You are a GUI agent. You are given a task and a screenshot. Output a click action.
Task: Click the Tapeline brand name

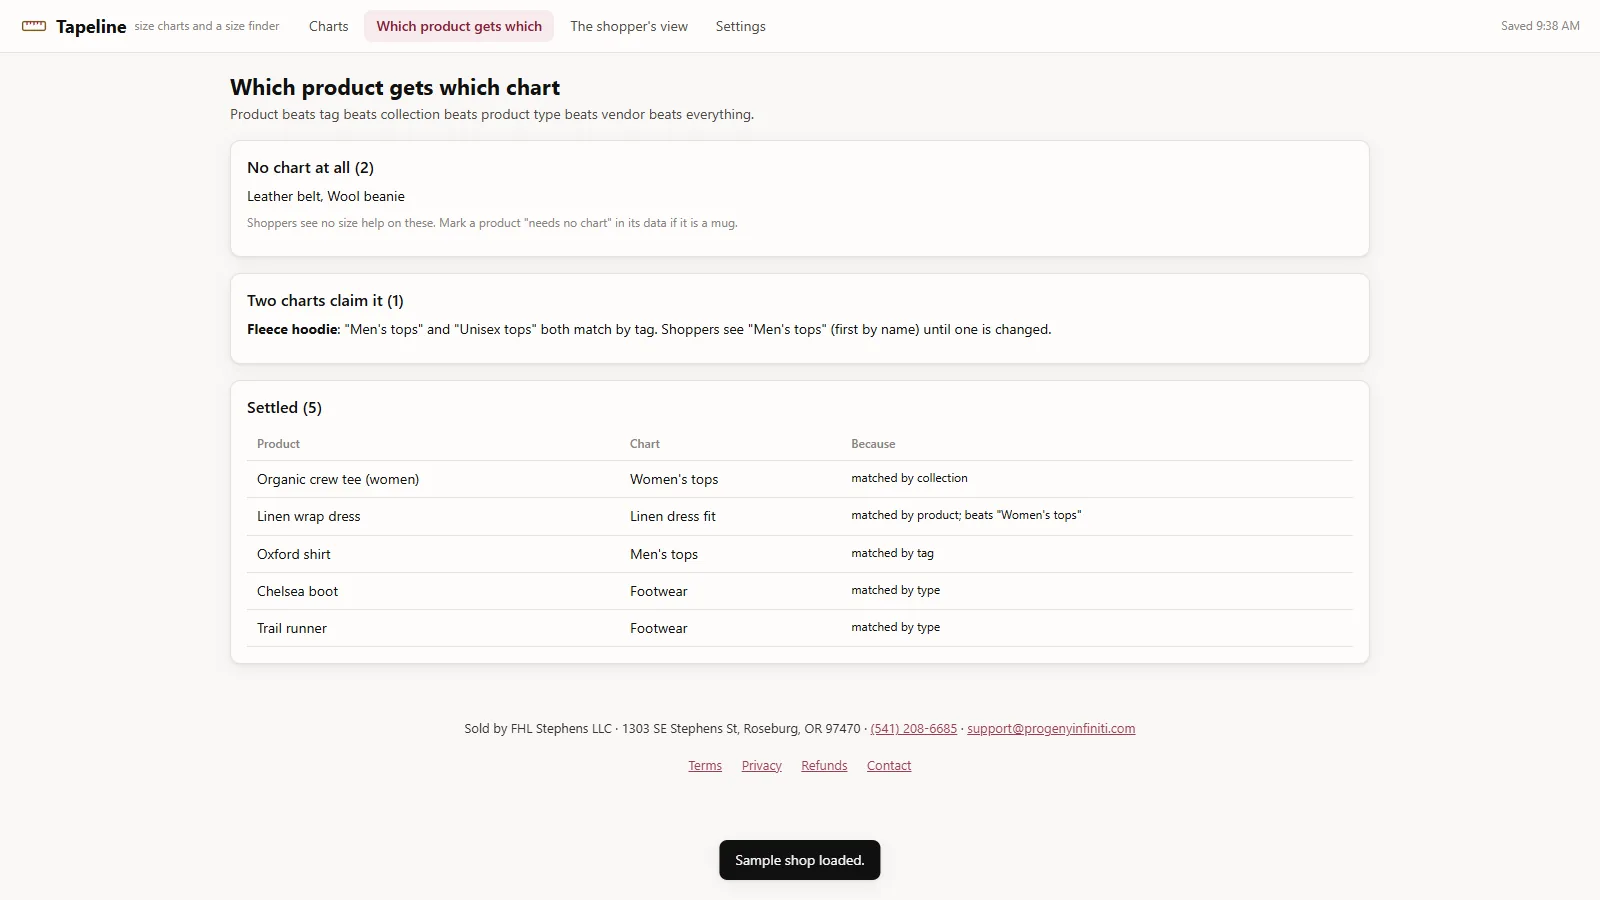91,26
